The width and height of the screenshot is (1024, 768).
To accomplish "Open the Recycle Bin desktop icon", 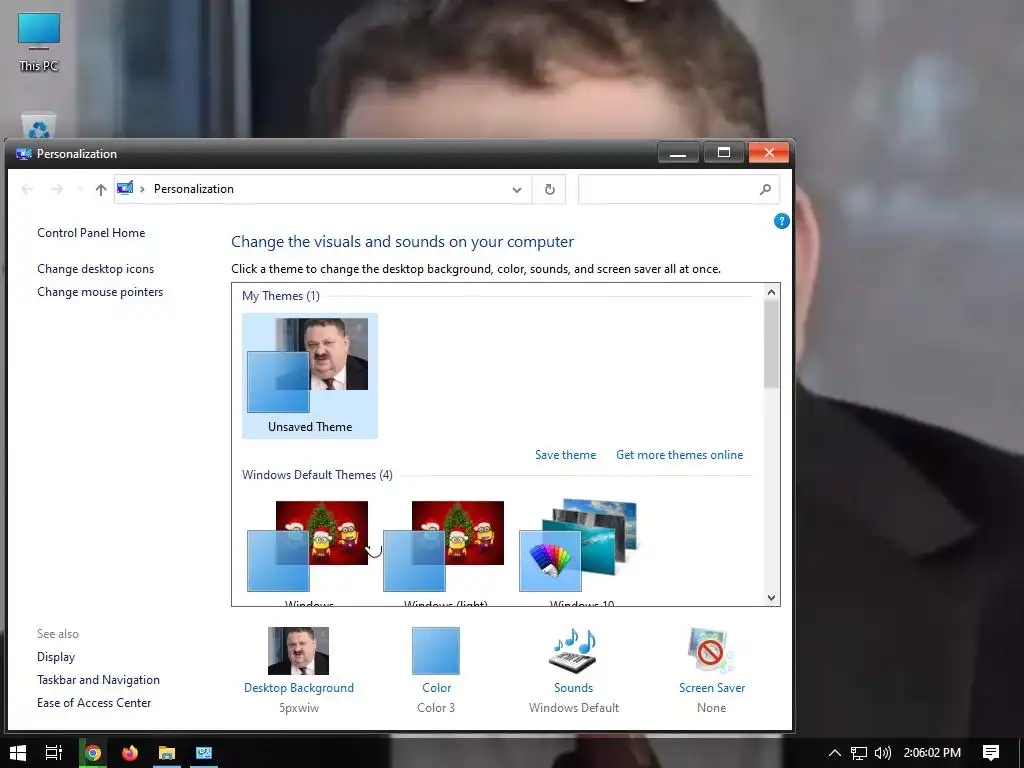I will 39,125.
